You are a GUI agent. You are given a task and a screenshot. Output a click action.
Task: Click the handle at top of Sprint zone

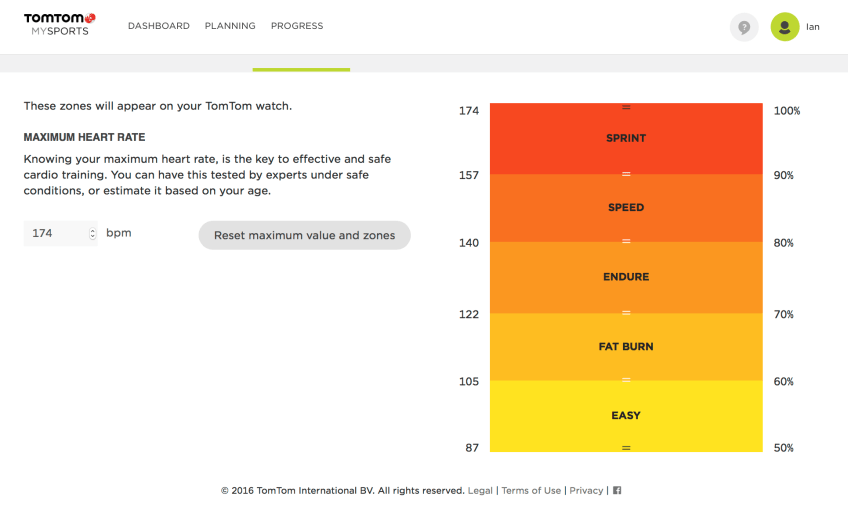coord(626,107)
